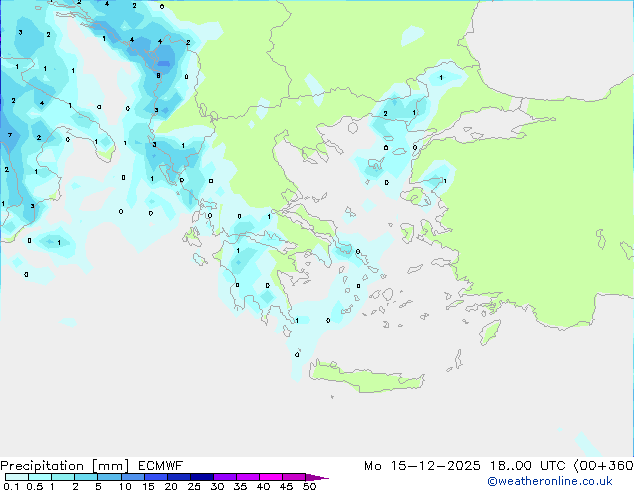Click the 'ECMWF' model label

[x=161, y=466]
